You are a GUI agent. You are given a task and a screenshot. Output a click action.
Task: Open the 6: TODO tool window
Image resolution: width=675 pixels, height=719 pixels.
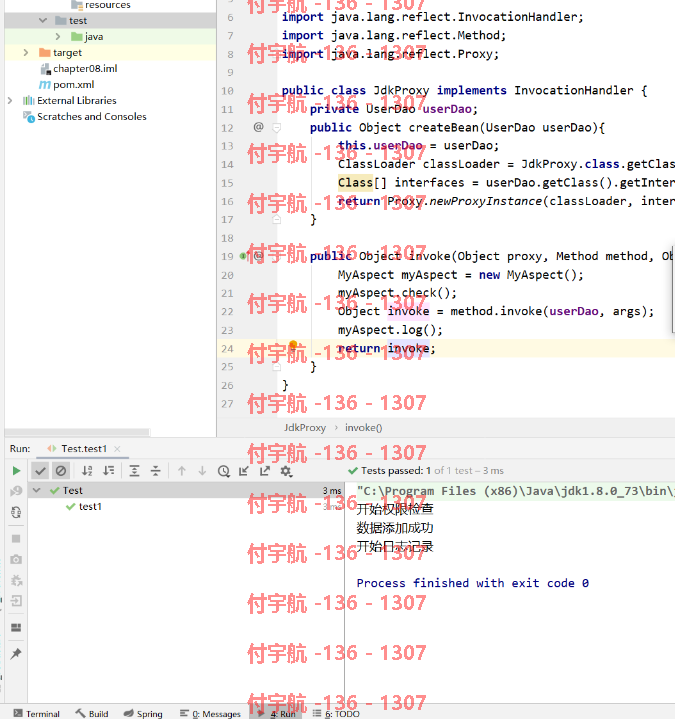(x=337, y=713)
